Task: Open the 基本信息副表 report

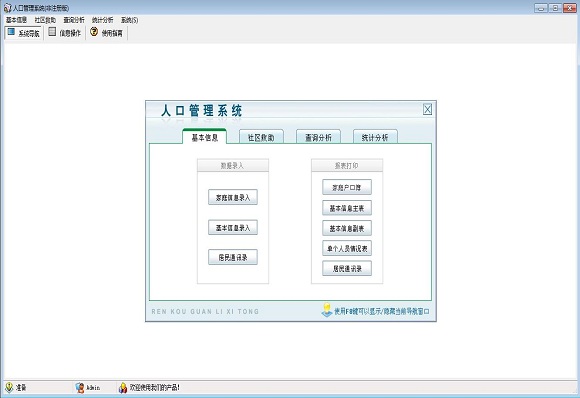Action: point(347,228)
